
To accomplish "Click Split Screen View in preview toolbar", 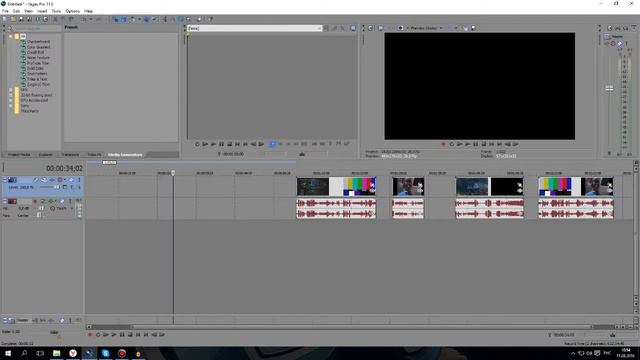I will click(x=401, y=28).
